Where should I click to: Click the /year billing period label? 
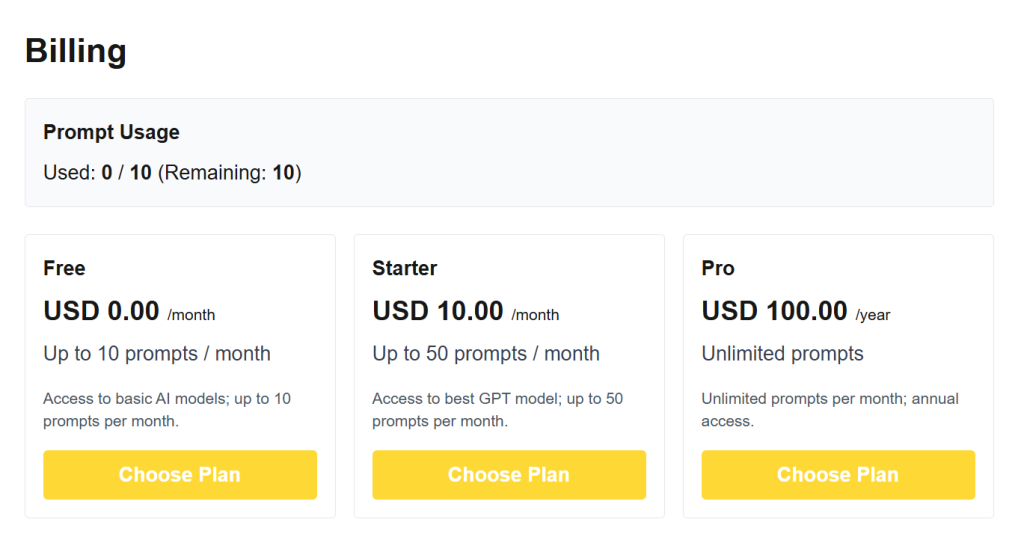873,315
